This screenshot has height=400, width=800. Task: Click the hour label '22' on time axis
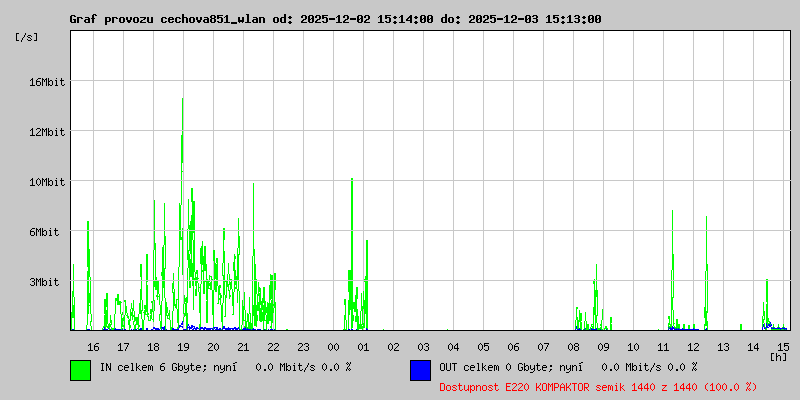pos(273,347)
